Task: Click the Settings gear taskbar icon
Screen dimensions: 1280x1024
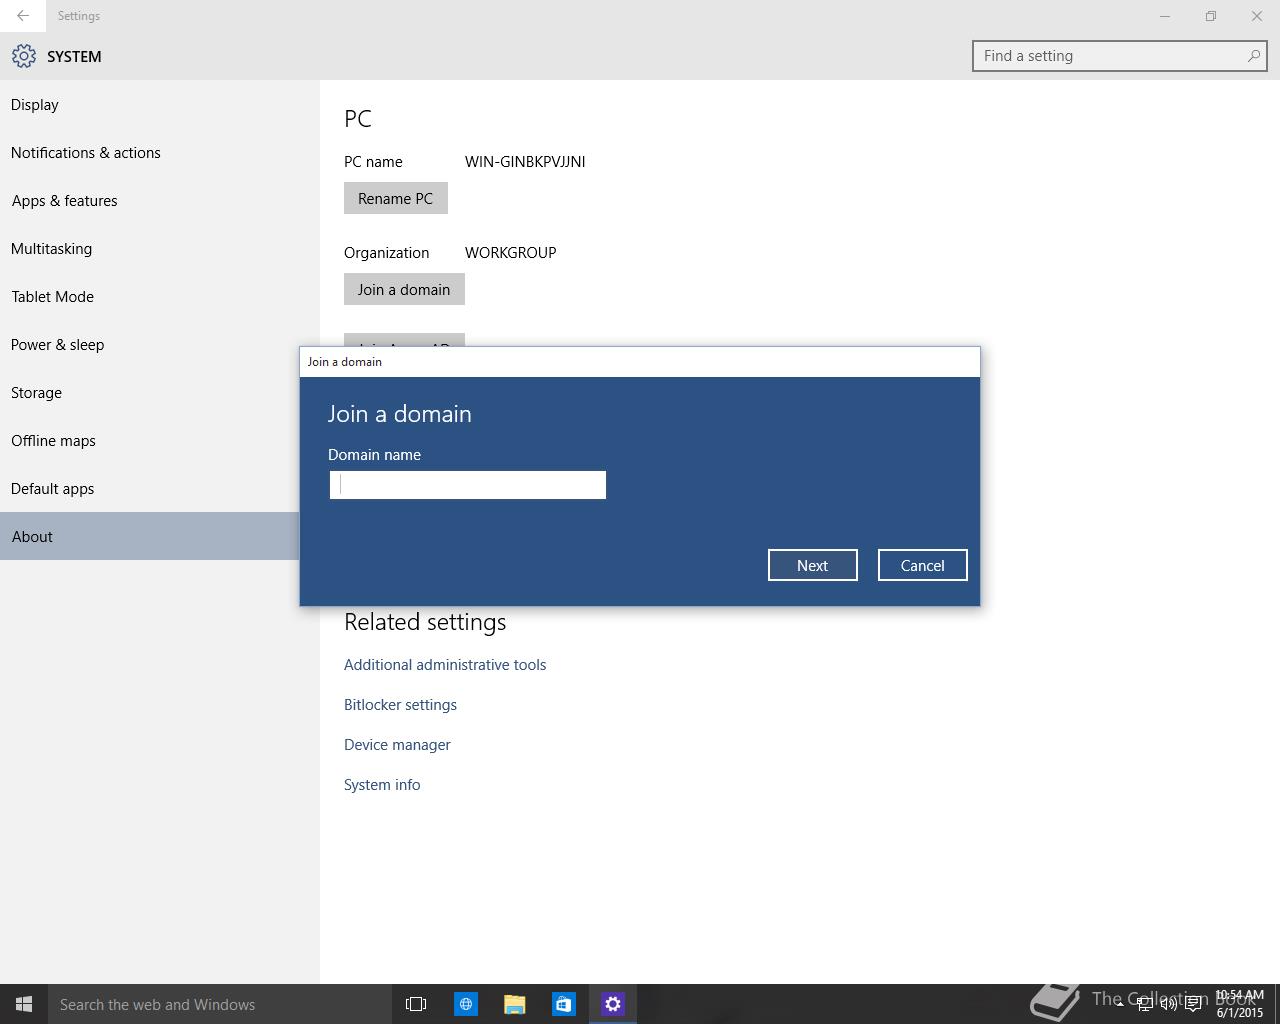Action: tap(613, 1004)
